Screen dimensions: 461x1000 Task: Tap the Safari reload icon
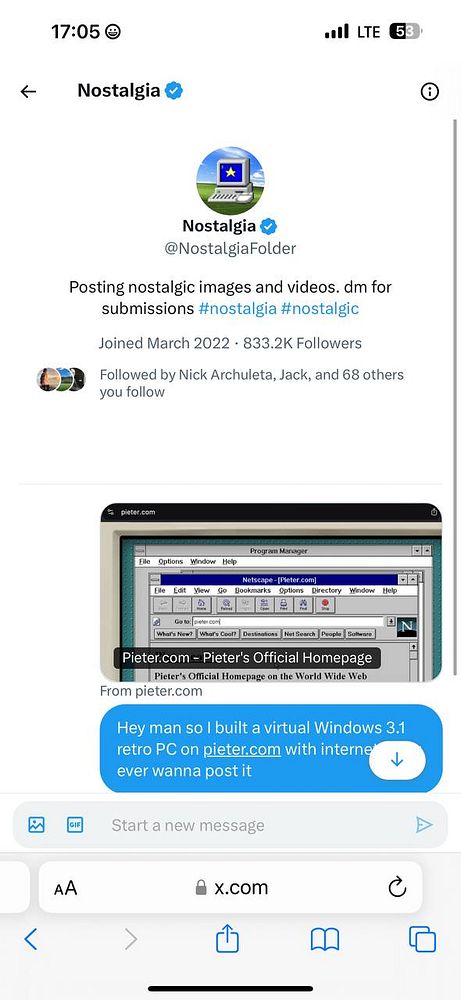click(x=397, y=886)
